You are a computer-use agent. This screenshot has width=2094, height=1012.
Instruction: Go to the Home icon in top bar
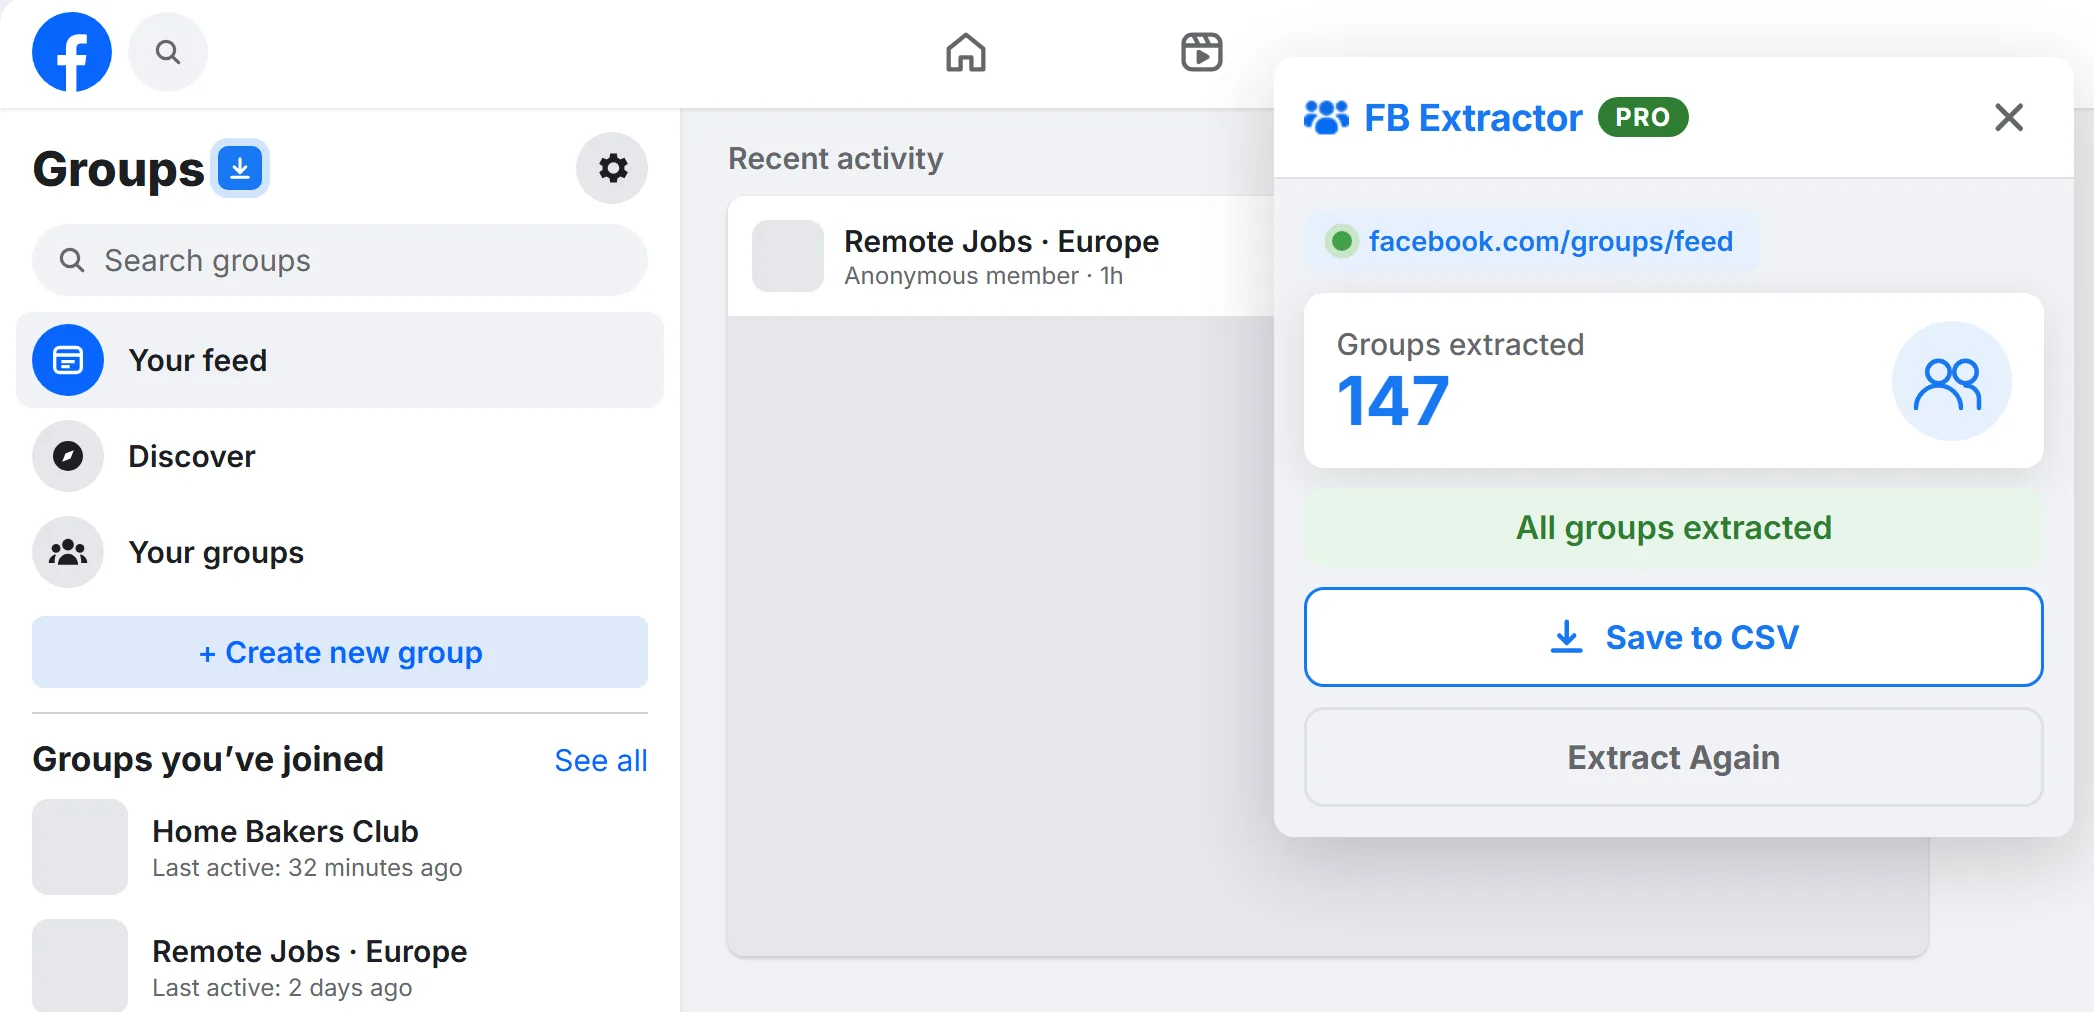click(966, 52)
